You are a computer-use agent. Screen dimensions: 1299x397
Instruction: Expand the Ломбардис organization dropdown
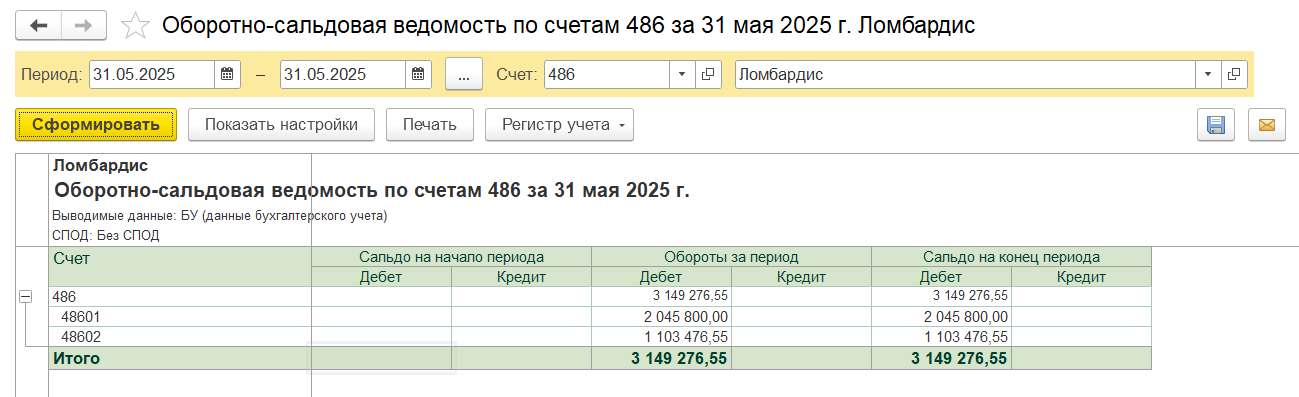pos(1208,75)
